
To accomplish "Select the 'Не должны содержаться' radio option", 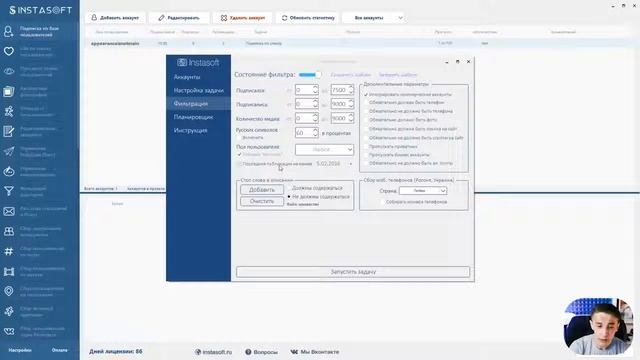I will click(x=289, y=197).
